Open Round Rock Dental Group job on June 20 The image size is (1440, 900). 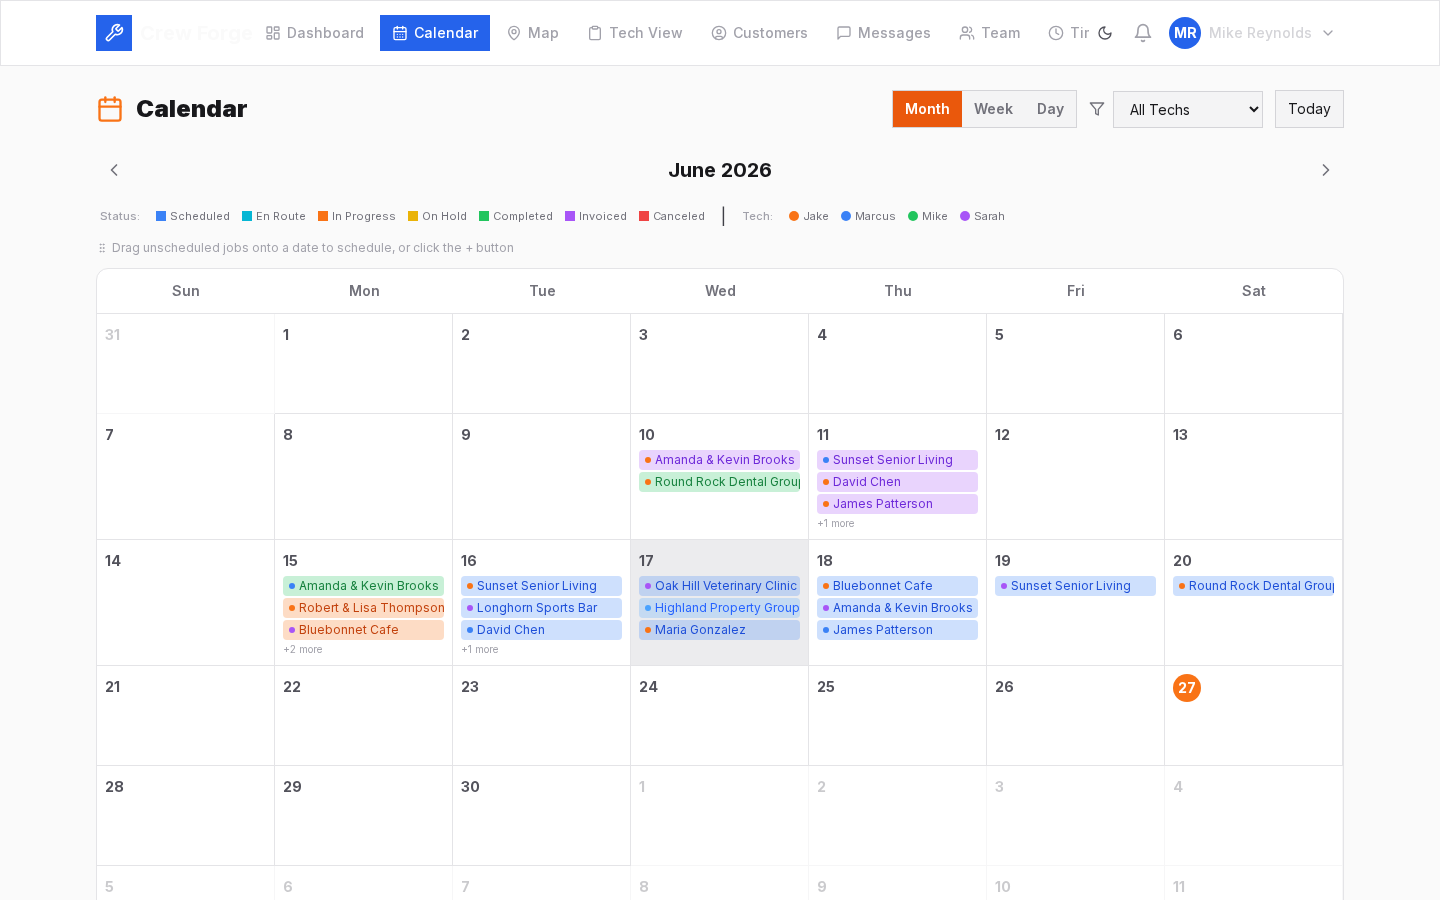click(1253, 586)
